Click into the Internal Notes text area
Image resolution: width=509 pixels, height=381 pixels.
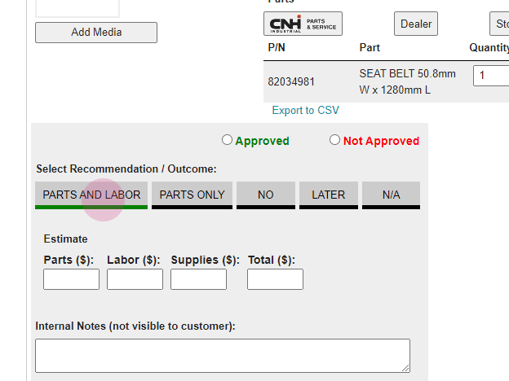coord(223,356)
